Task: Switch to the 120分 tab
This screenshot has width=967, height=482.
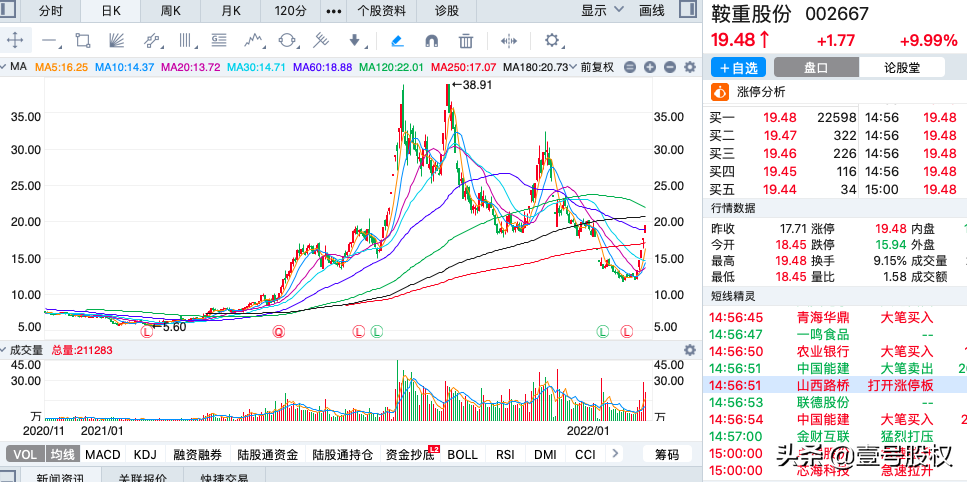Action: coord(290,10)
